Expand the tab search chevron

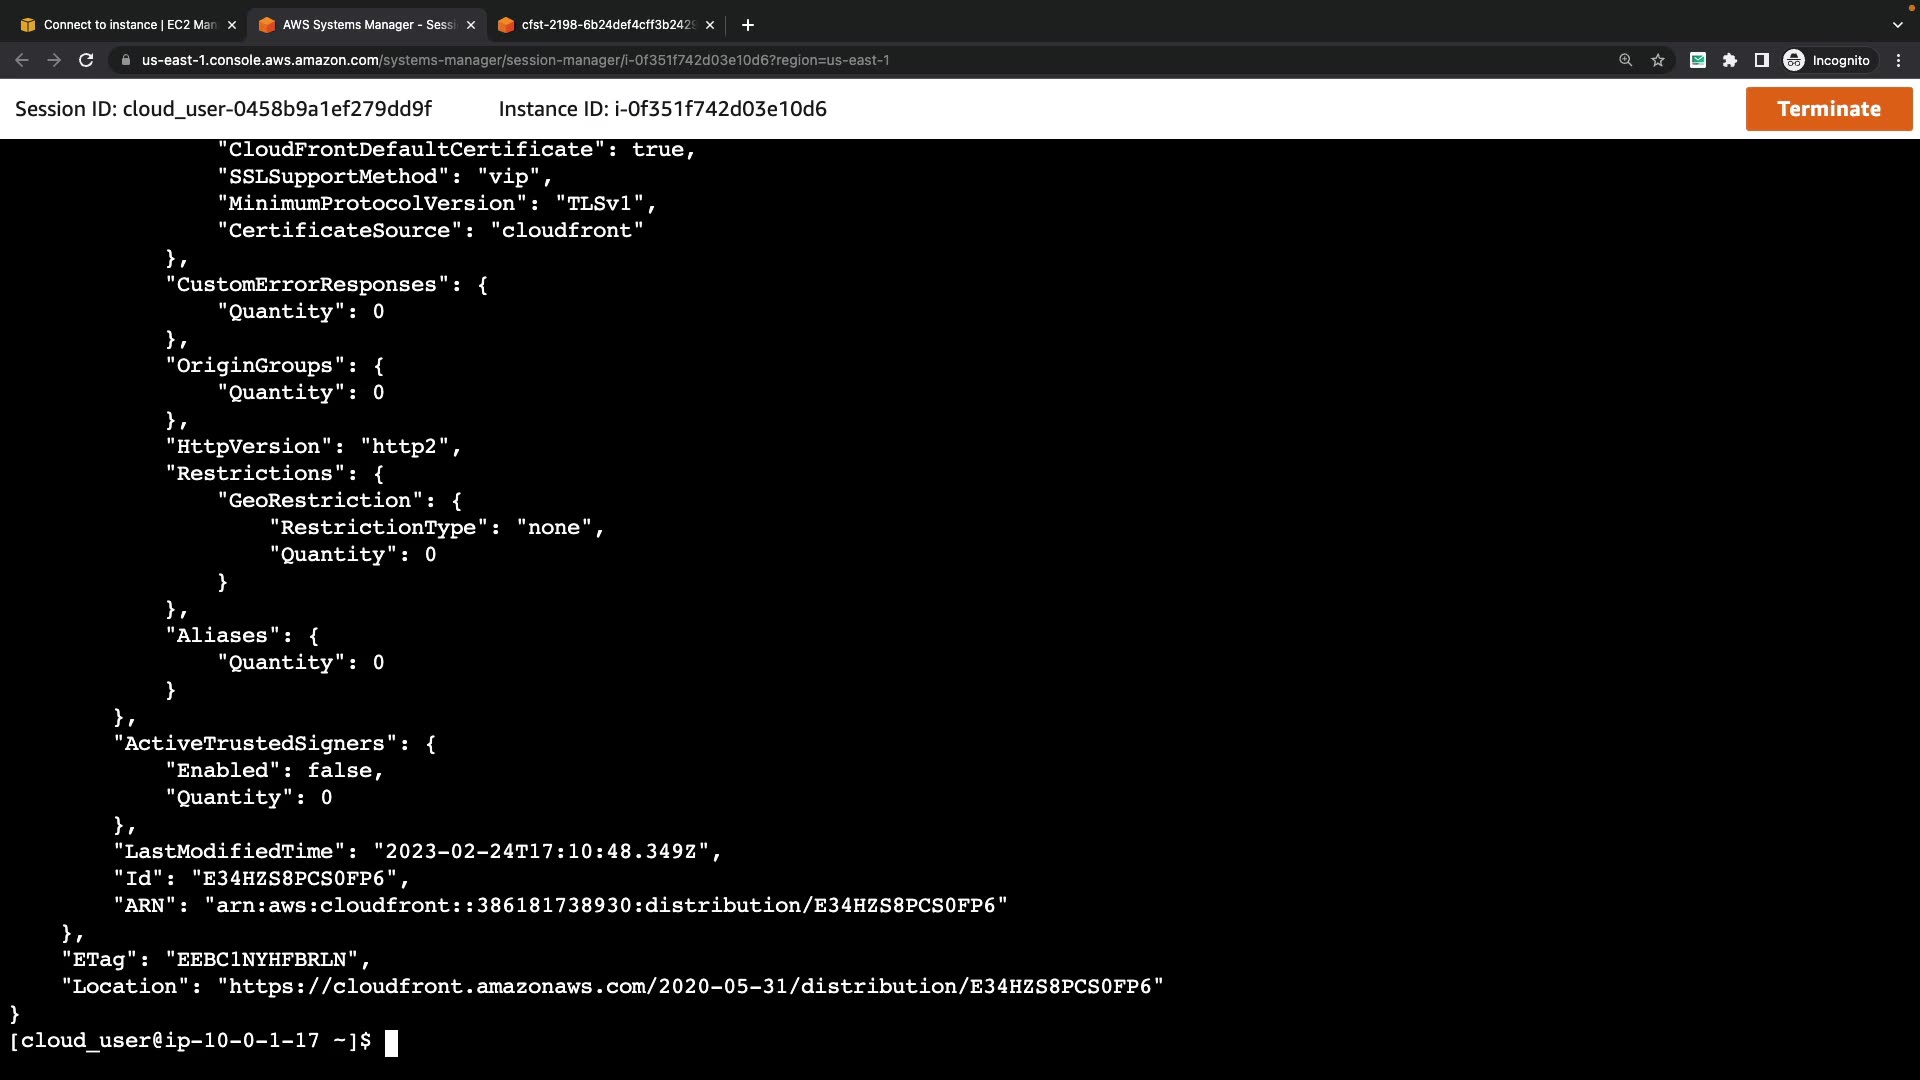pos(1898,25)
